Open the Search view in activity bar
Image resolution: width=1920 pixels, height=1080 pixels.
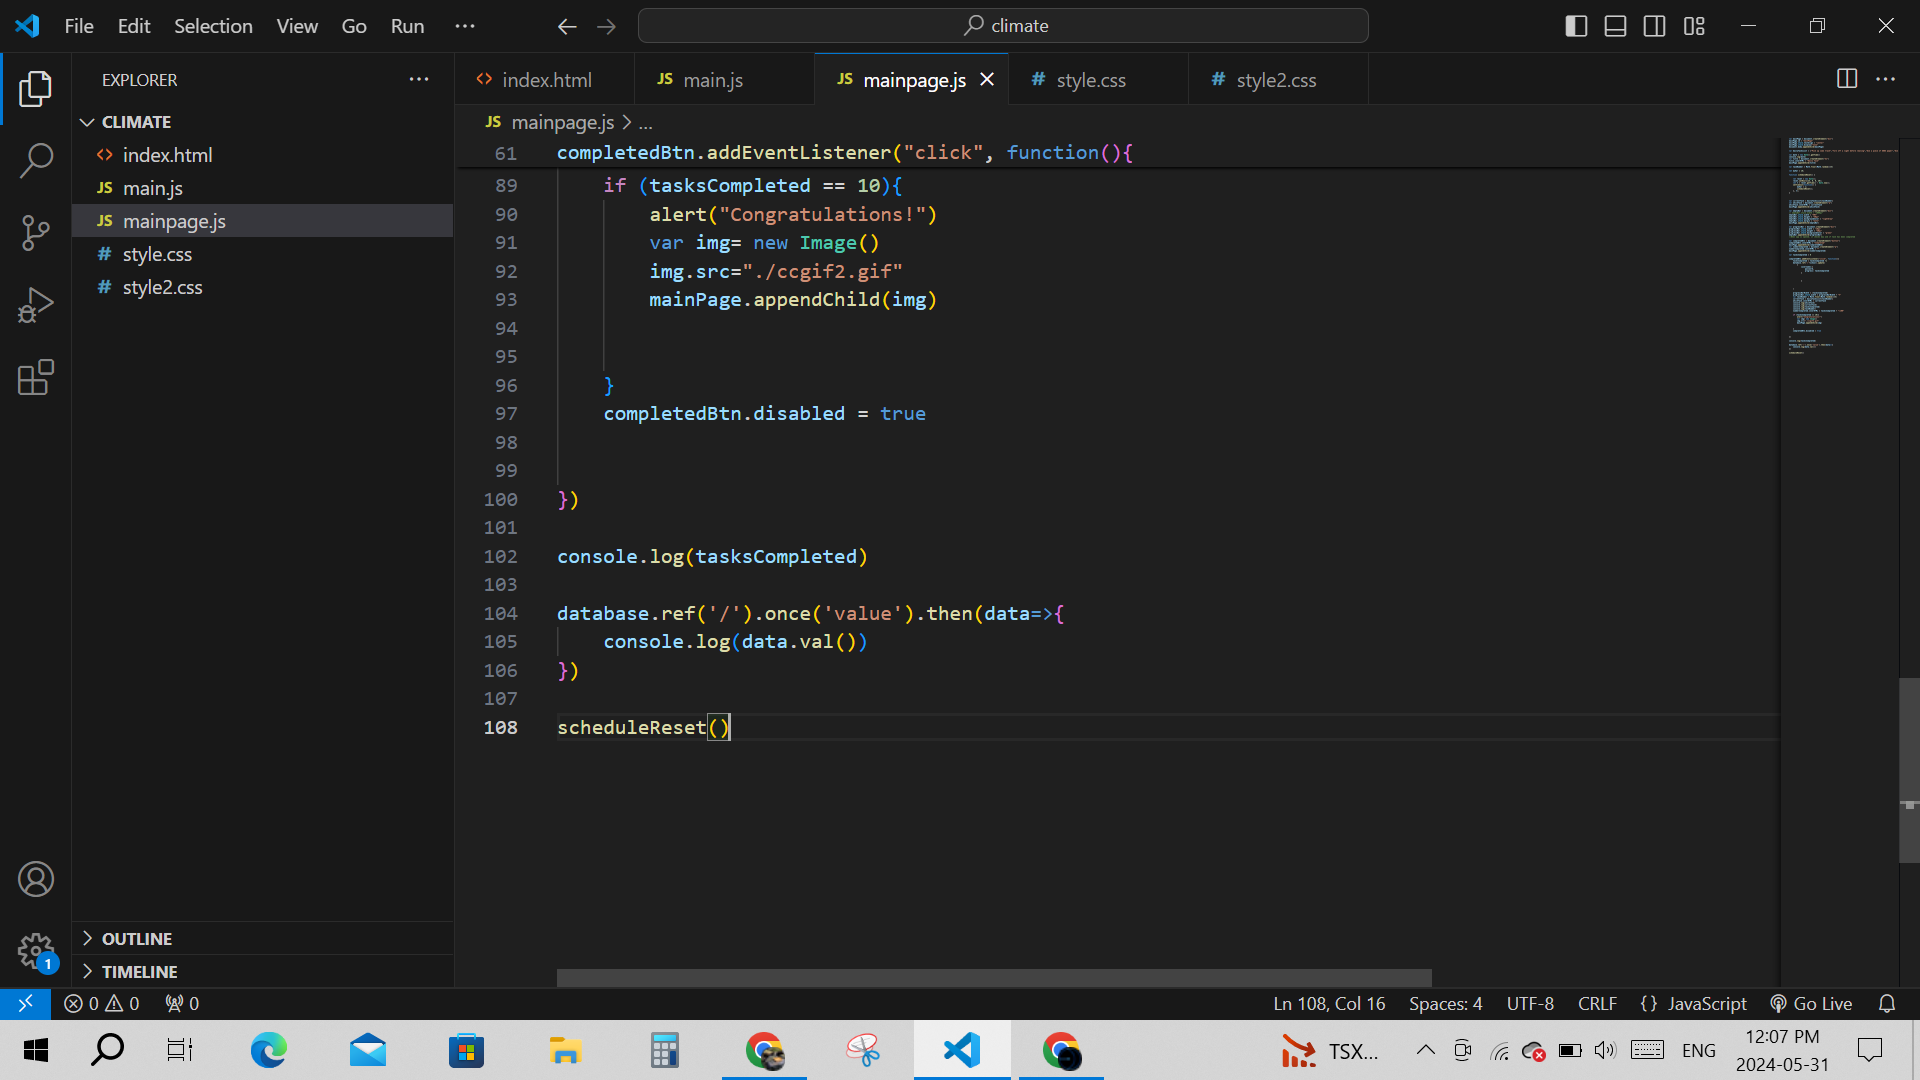(x=36, y=160)
